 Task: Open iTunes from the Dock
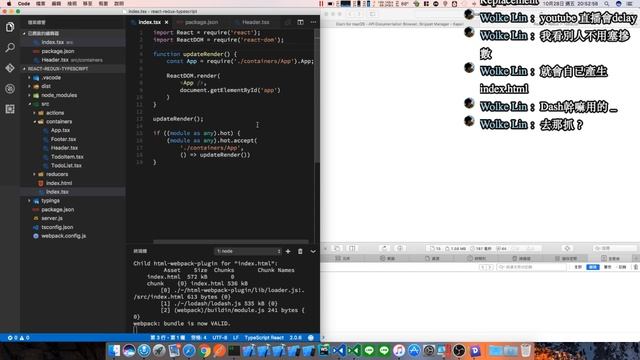399,351
